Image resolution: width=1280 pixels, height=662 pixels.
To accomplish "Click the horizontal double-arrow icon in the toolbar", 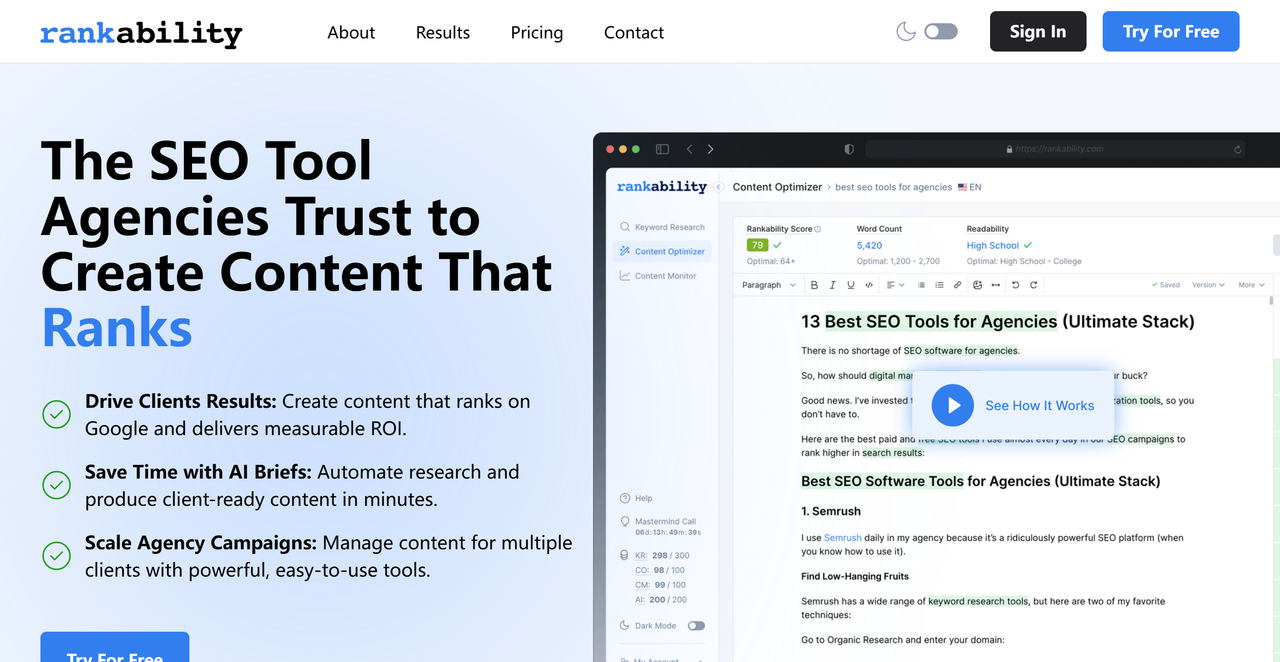I will [996, 285].
